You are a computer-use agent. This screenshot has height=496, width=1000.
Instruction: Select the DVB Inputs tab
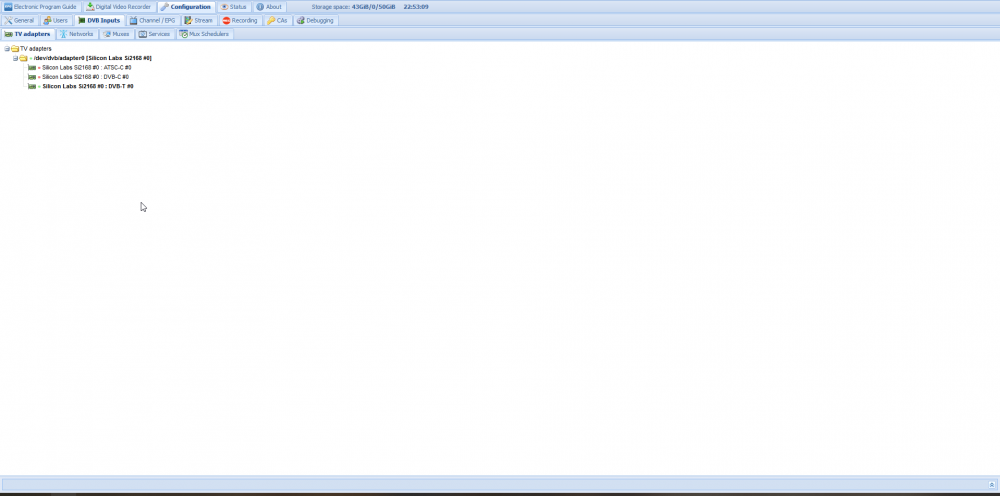99,20
